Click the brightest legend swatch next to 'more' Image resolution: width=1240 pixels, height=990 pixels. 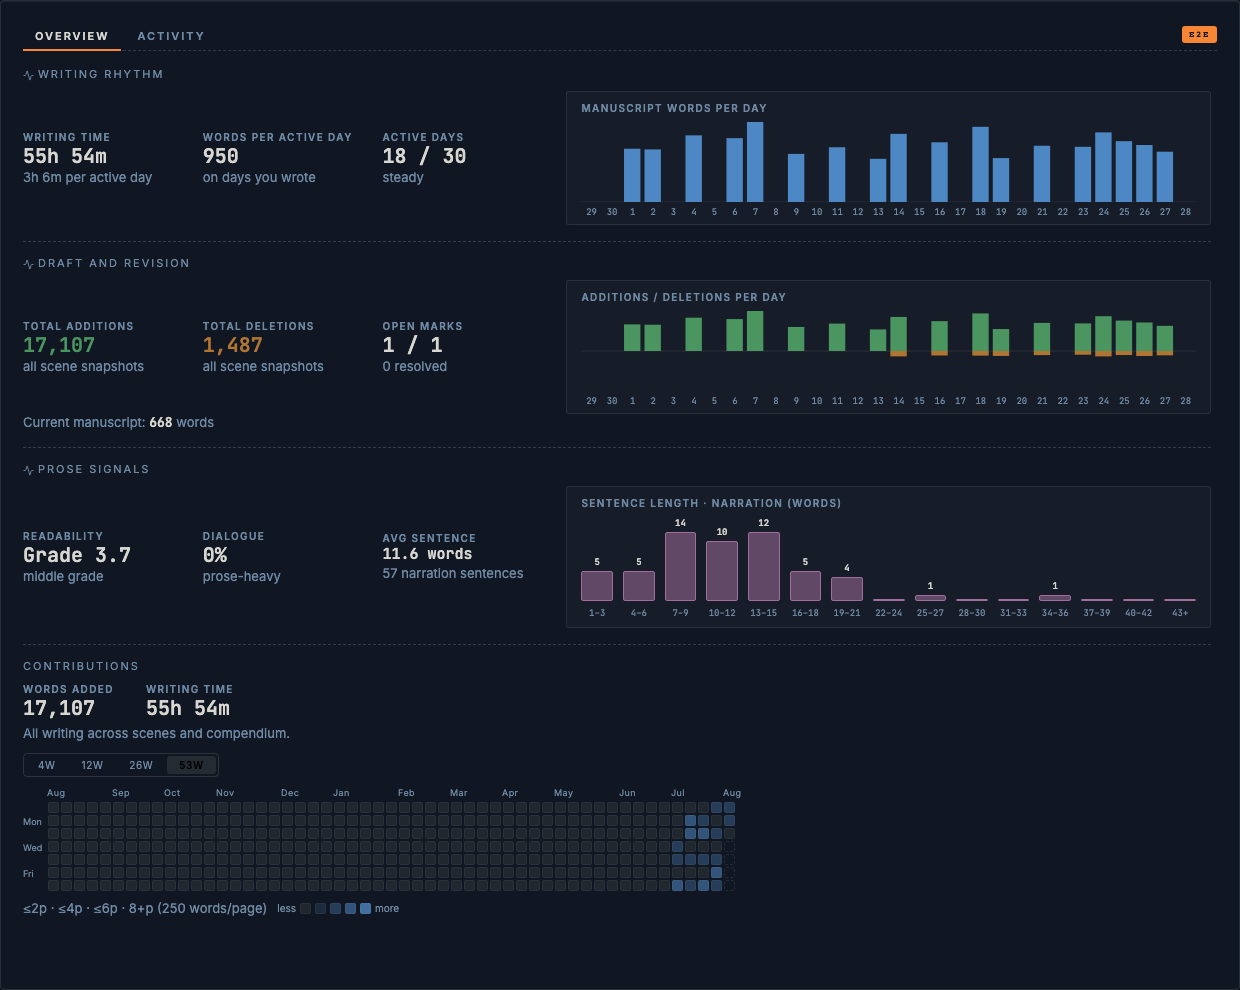pyautogui.click(x=365, y=909)
